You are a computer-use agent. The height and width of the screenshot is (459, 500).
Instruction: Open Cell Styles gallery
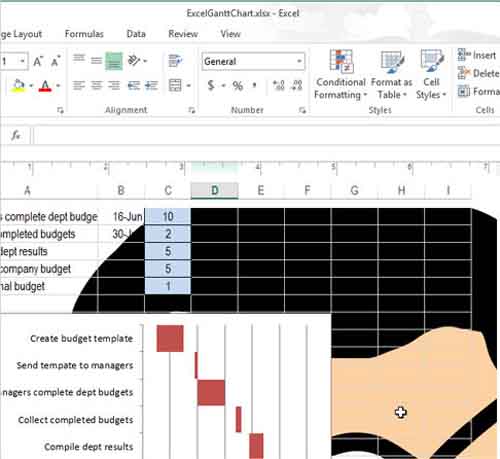pos(431,75)
